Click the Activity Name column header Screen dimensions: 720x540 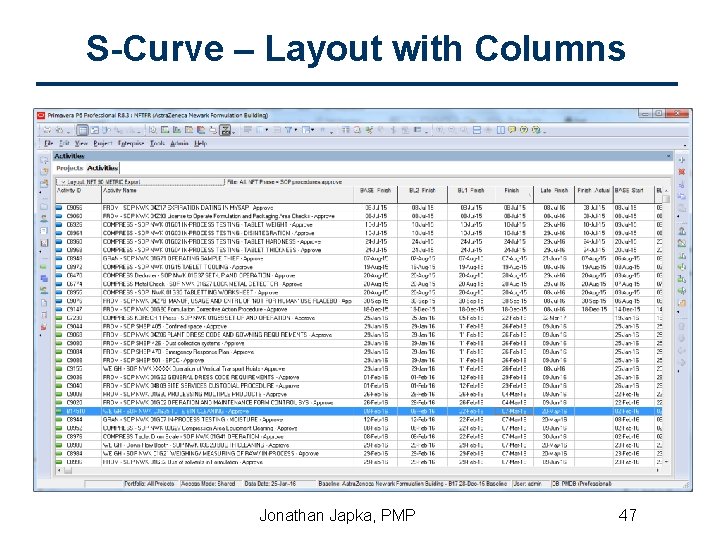tap(227, 194)
